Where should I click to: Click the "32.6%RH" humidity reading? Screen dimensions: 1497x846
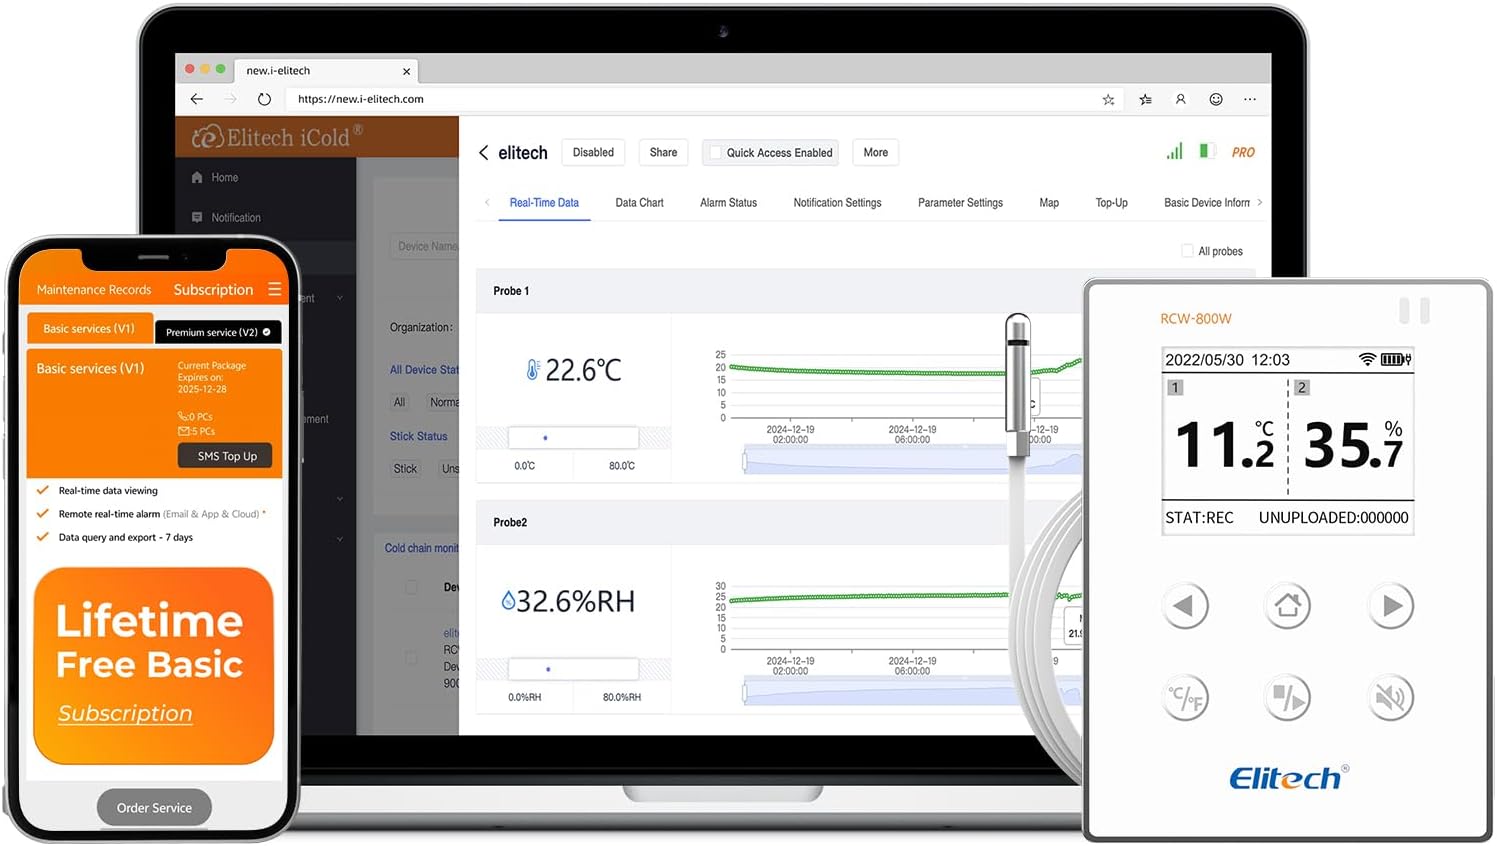575,601
